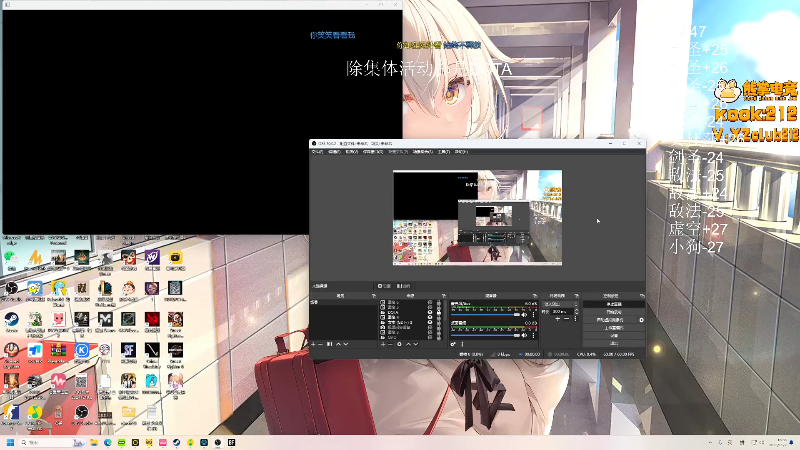Add a source with the plus icon in Sources dock
Image resolution: width=800 pixels, height=450 pixels.
click(383, 344)
